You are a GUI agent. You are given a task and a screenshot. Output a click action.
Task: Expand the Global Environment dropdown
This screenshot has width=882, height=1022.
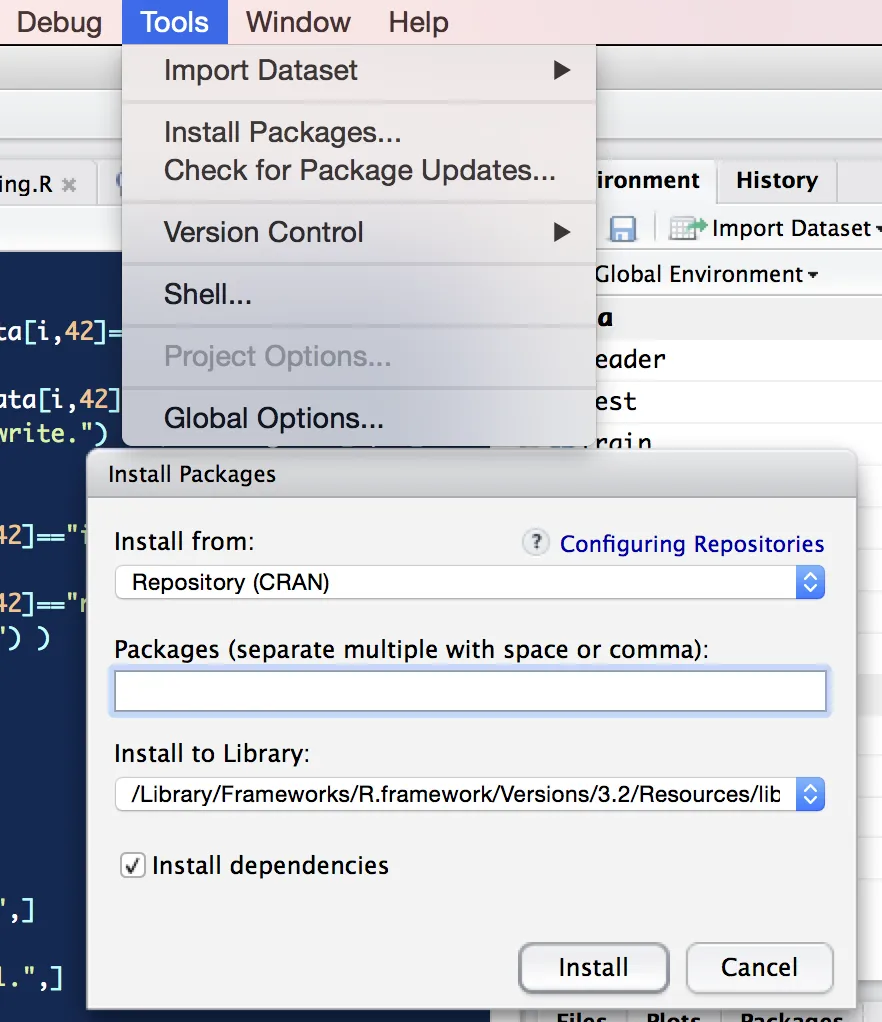click(708, 275)
